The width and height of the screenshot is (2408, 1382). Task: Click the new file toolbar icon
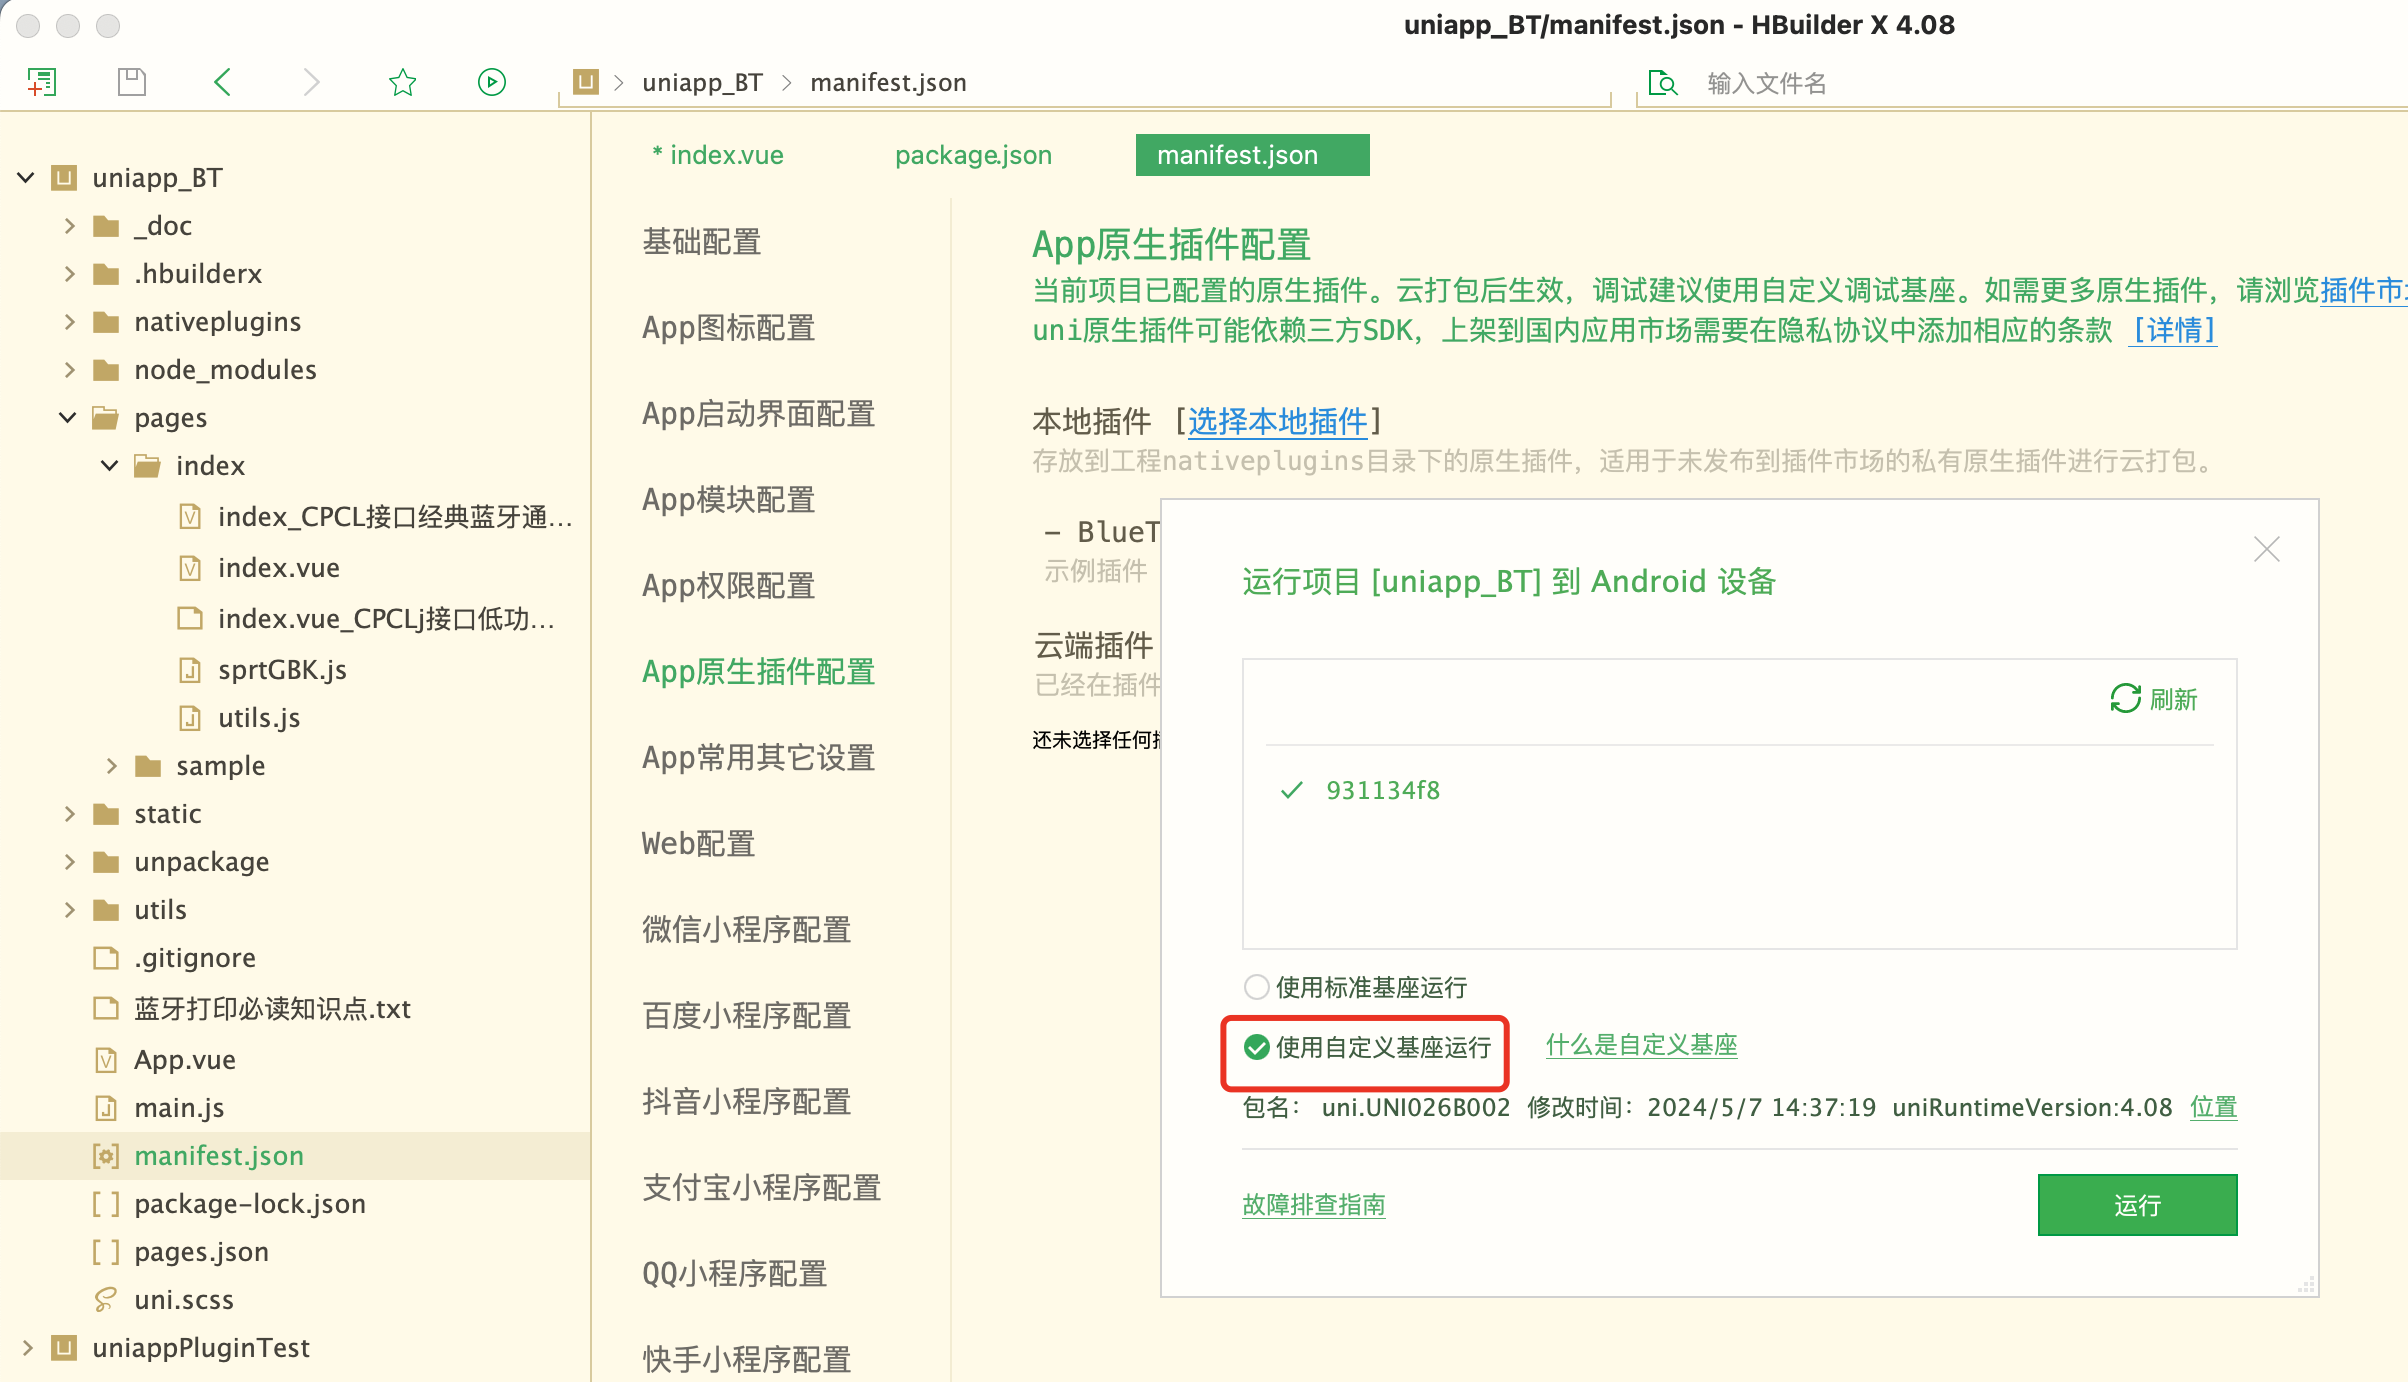[41, 82]
